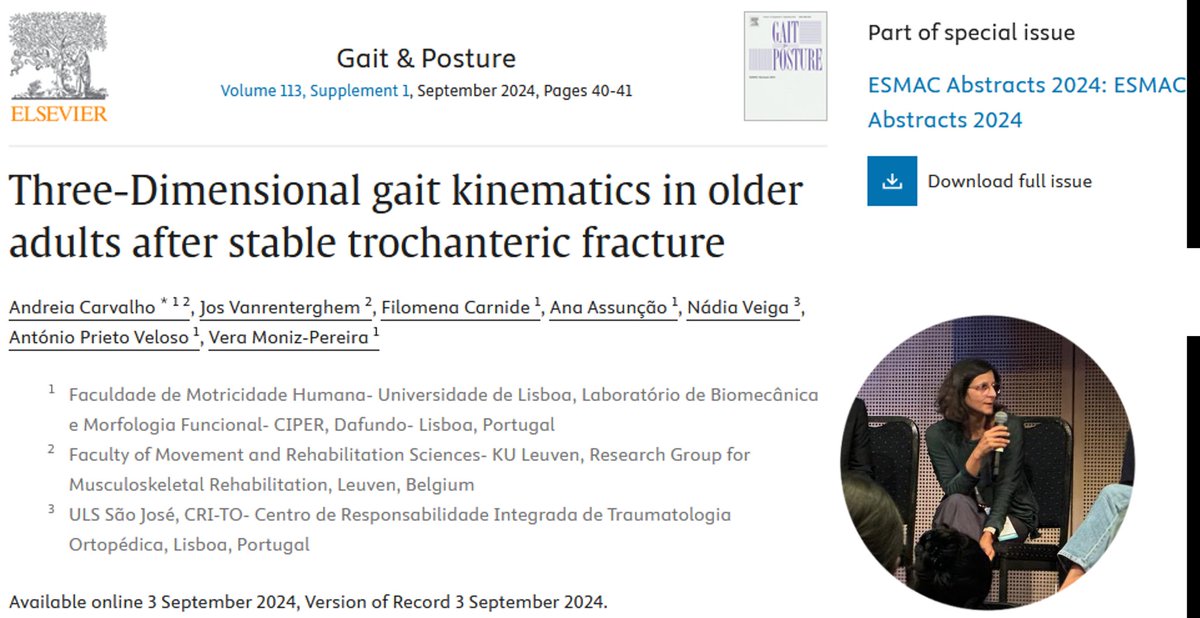Screen dimensions: 1200x618
Task: Click 'September 2024, Pages 40-41' text
Action: click(524, 91)
